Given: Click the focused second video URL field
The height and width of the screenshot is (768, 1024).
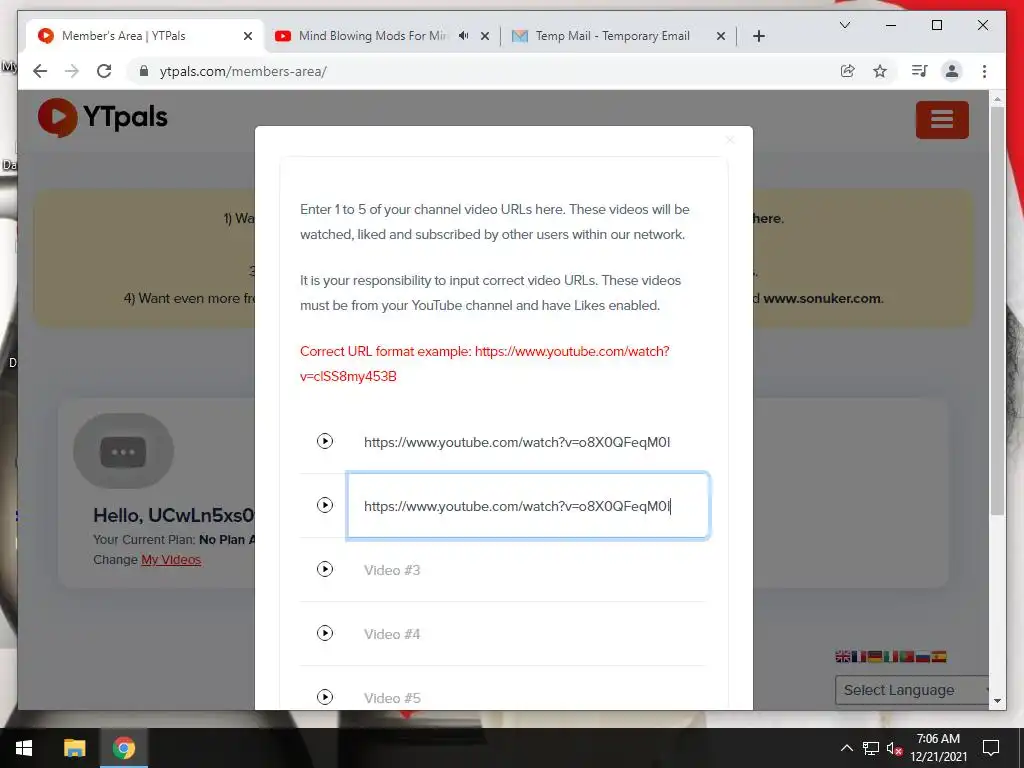Looking at the screenshot, I should tap(528, 505).
